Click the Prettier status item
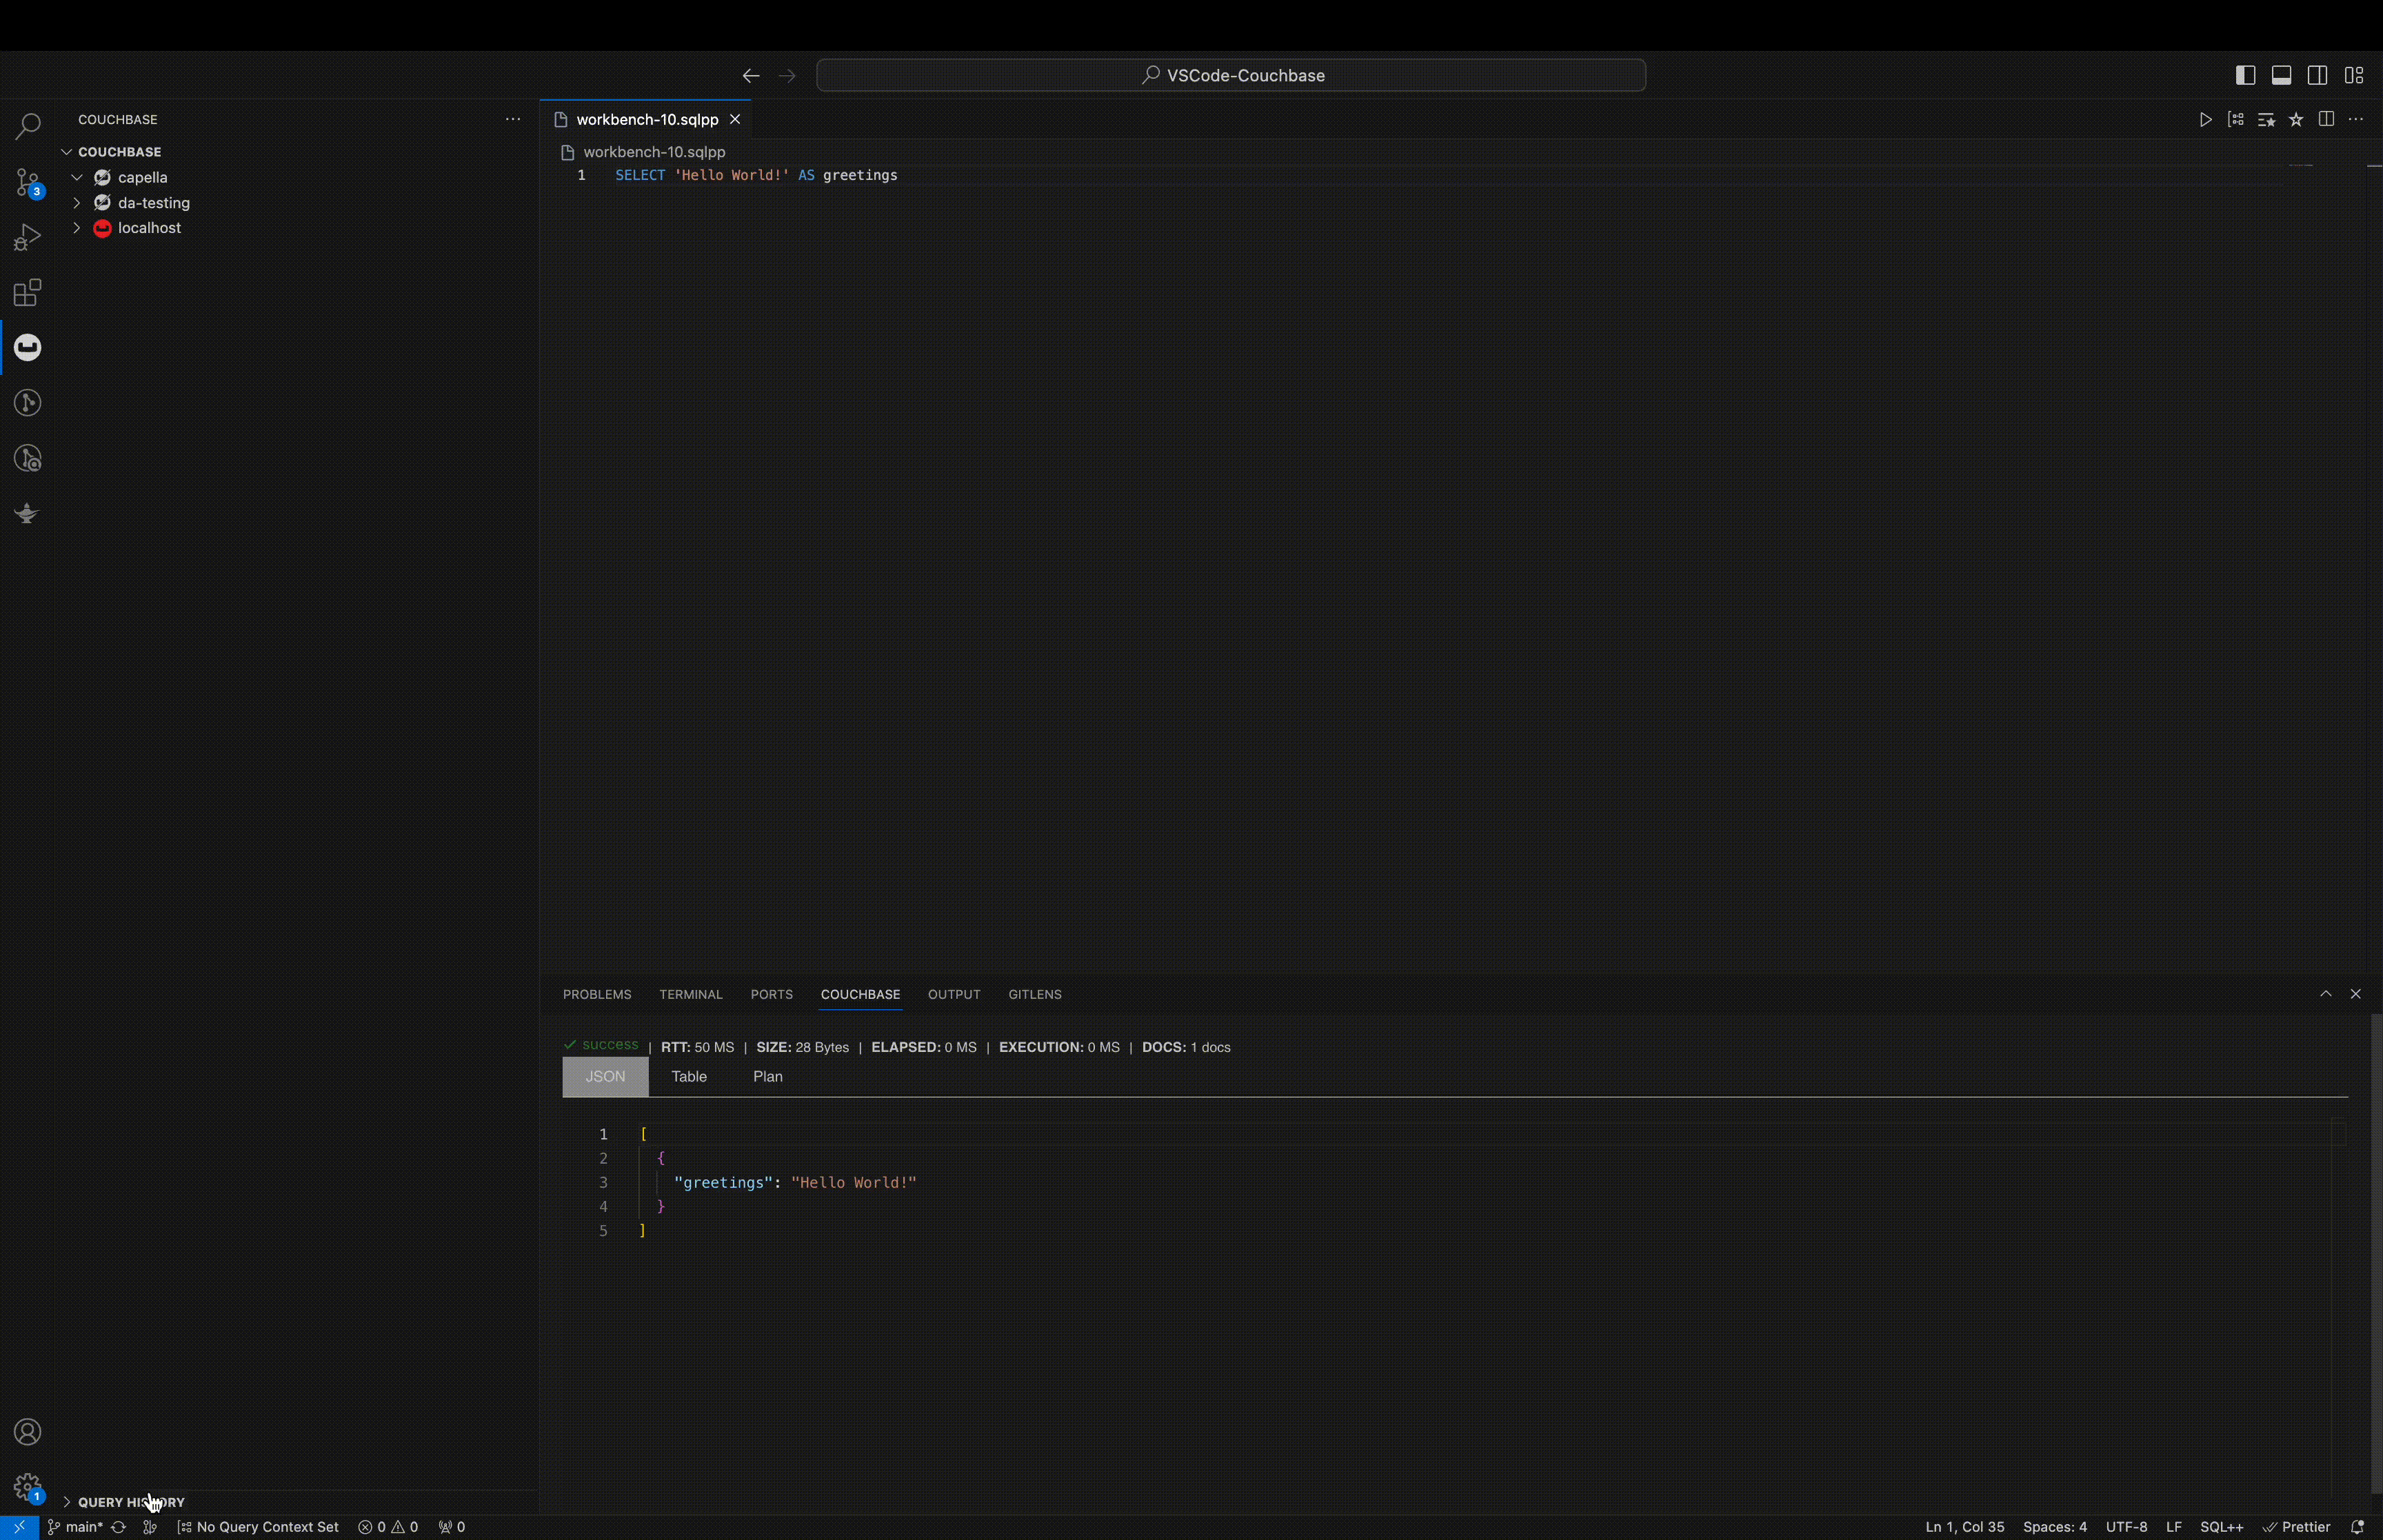 click(2296, 1527)
